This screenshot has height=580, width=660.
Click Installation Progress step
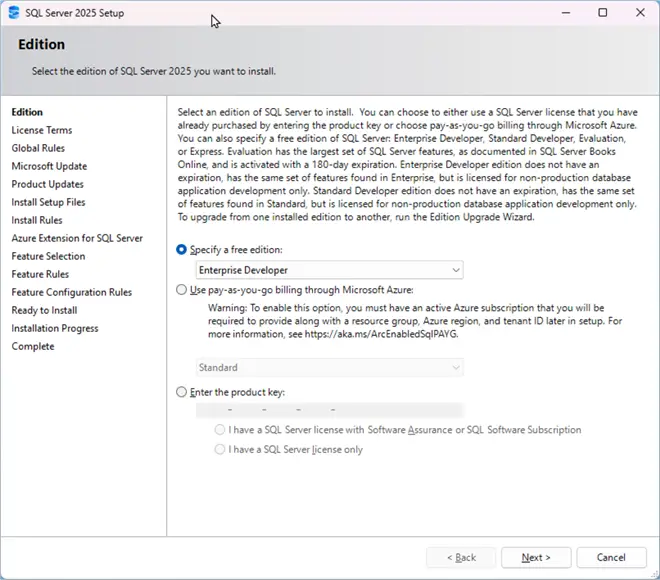[55, 328]
